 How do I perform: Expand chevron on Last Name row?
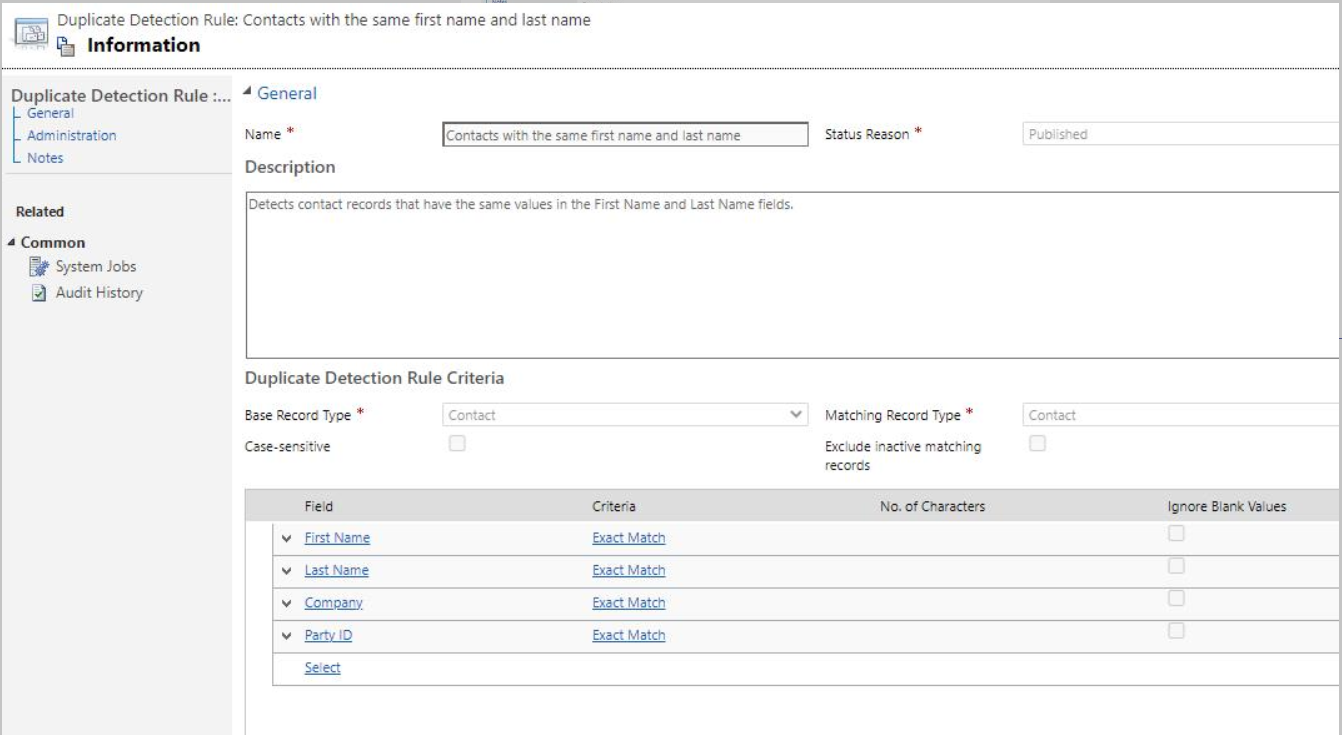pos(287,571)
